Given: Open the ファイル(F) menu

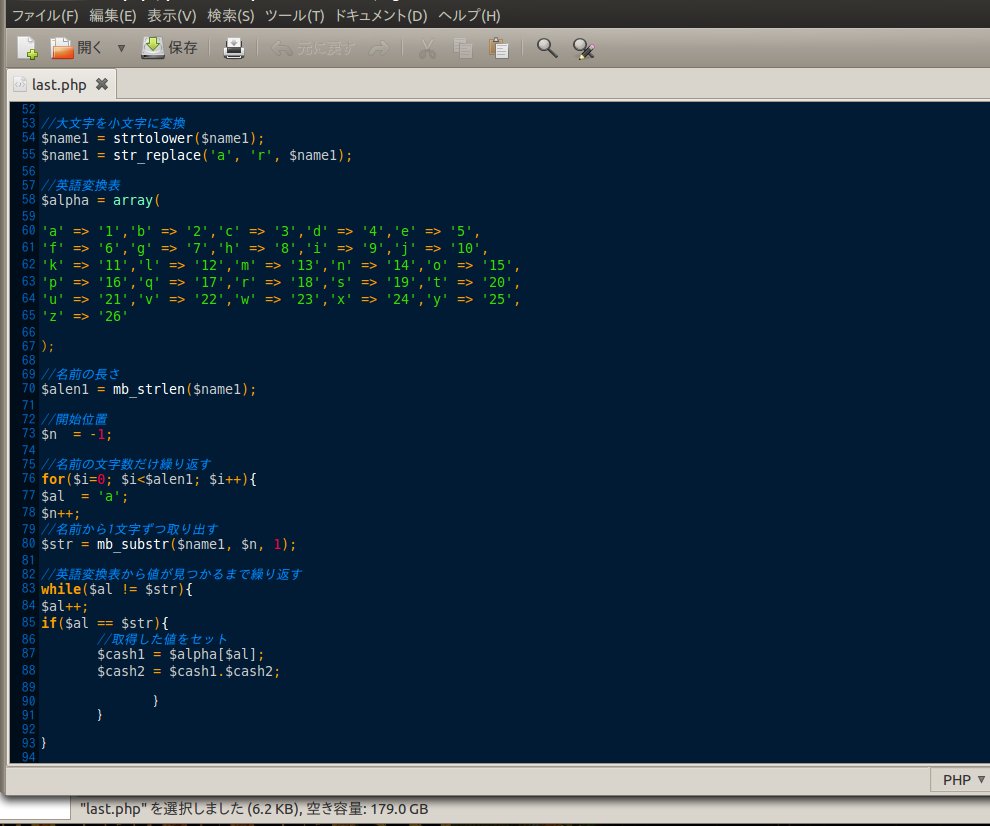Looking at the screenshot, I should coord(45,16).
